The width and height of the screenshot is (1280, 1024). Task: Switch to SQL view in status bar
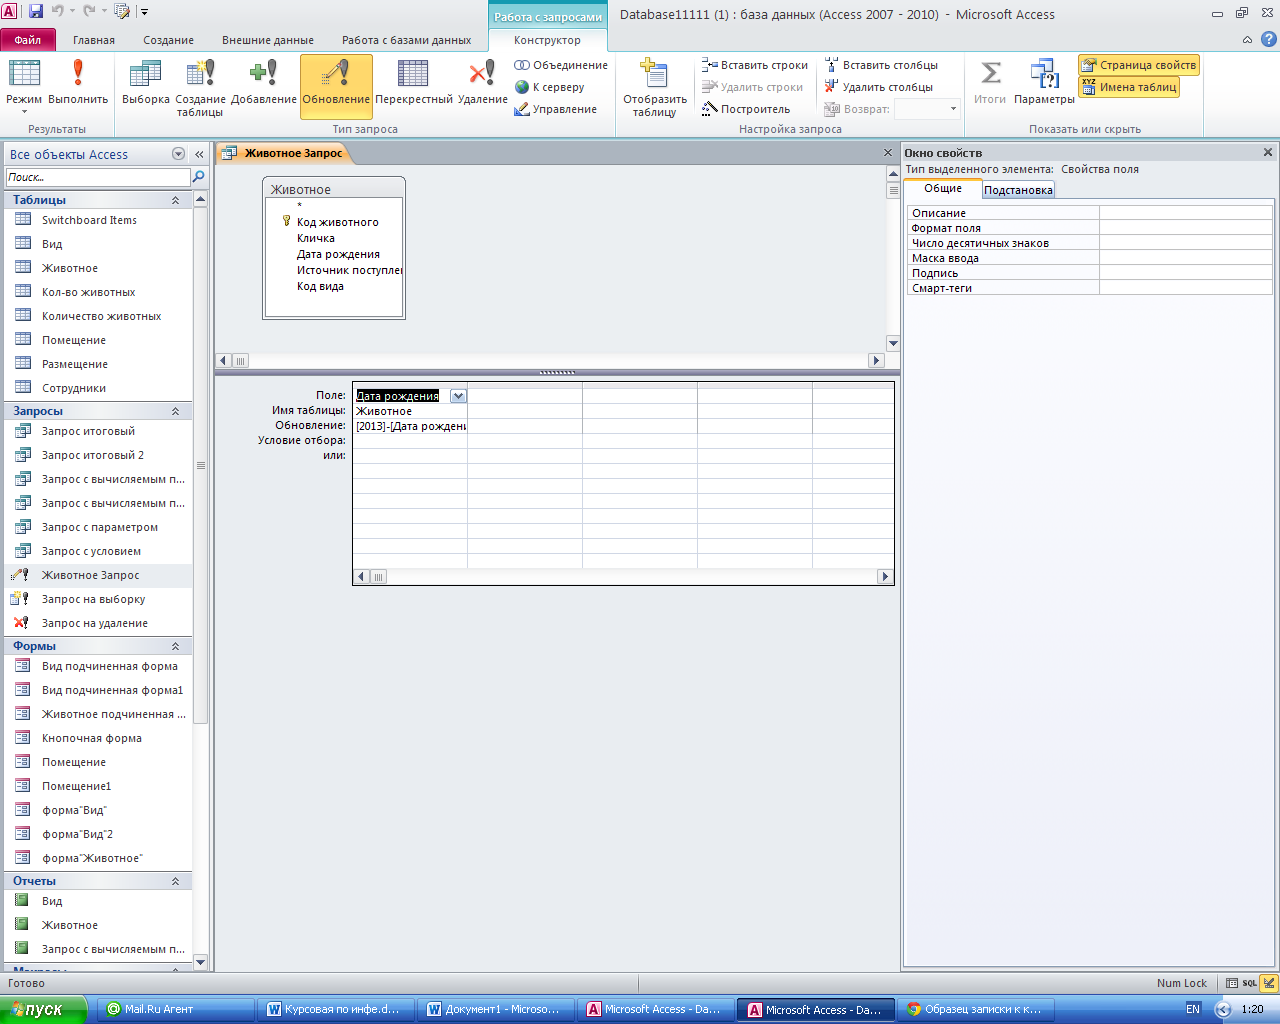point(1250,983)
